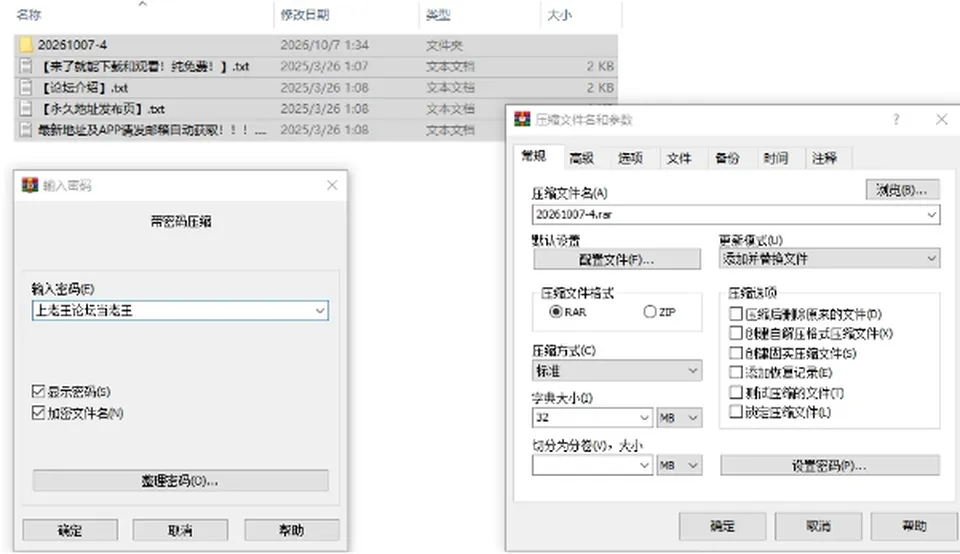Viewport: 960px width, 554px height.
Task: Toggle the 显示密码 checkbox
Action: pyautogui.click(x=38, y=391)
